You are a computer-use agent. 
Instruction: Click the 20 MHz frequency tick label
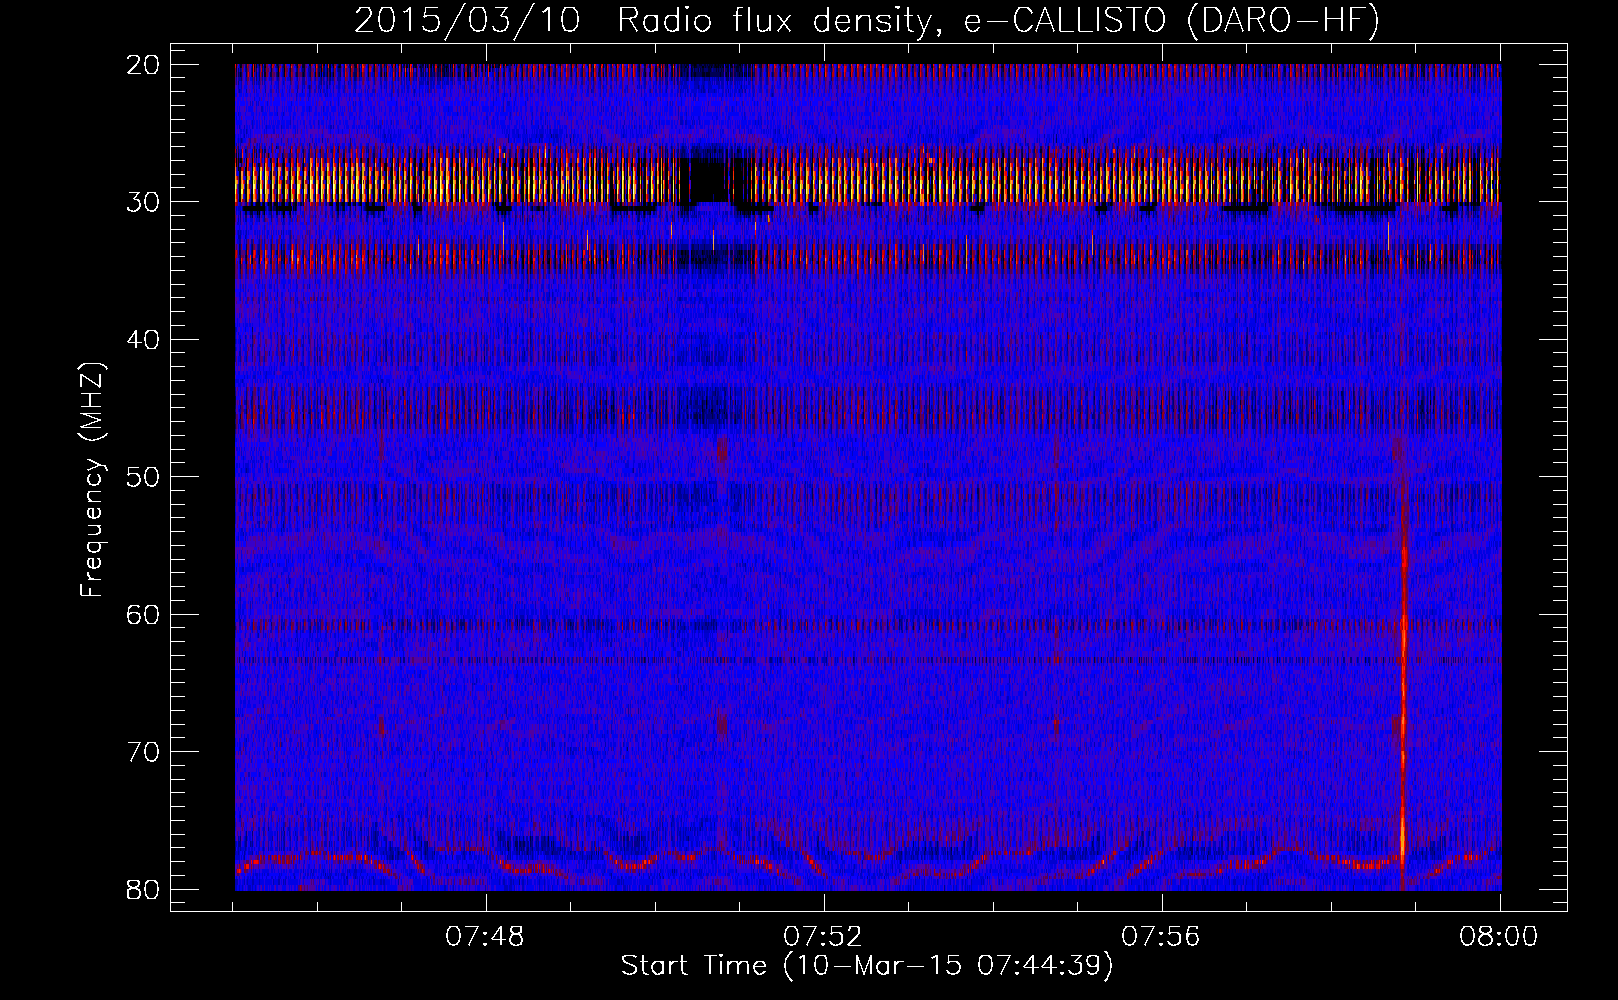pos(143,65)
